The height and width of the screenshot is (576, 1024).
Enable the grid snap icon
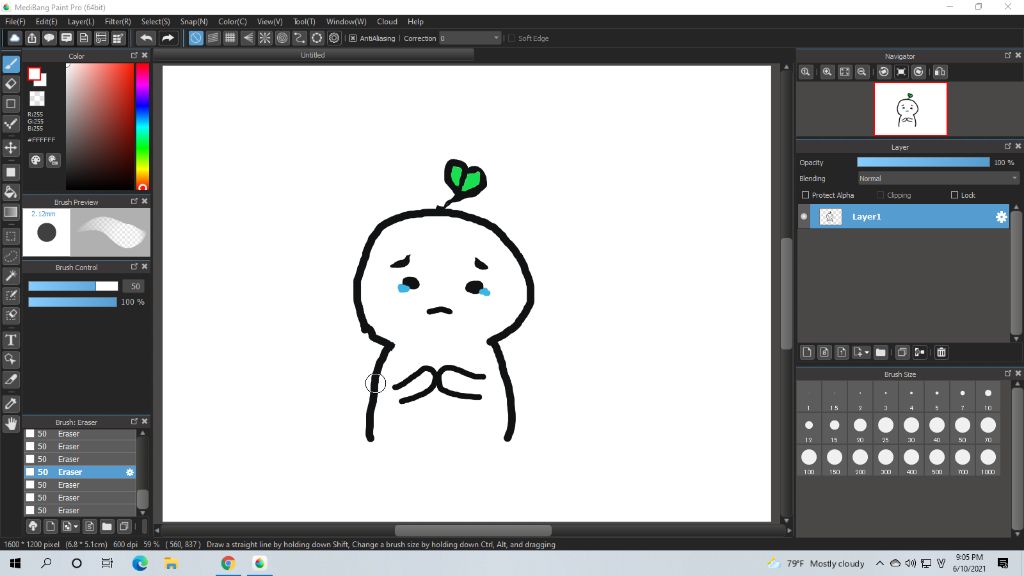[230, 38]
